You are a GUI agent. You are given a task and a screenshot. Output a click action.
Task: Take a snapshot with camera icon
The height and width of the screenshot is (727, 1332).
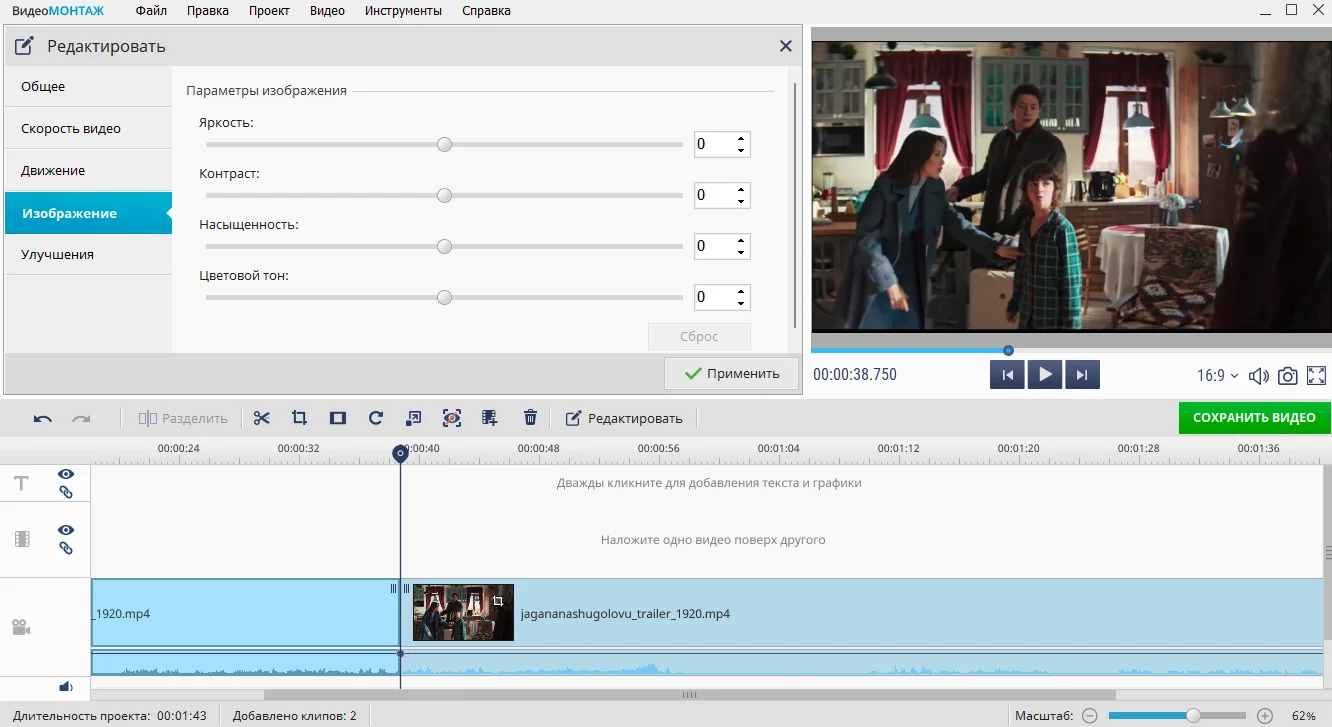(x=1288, y=376)
